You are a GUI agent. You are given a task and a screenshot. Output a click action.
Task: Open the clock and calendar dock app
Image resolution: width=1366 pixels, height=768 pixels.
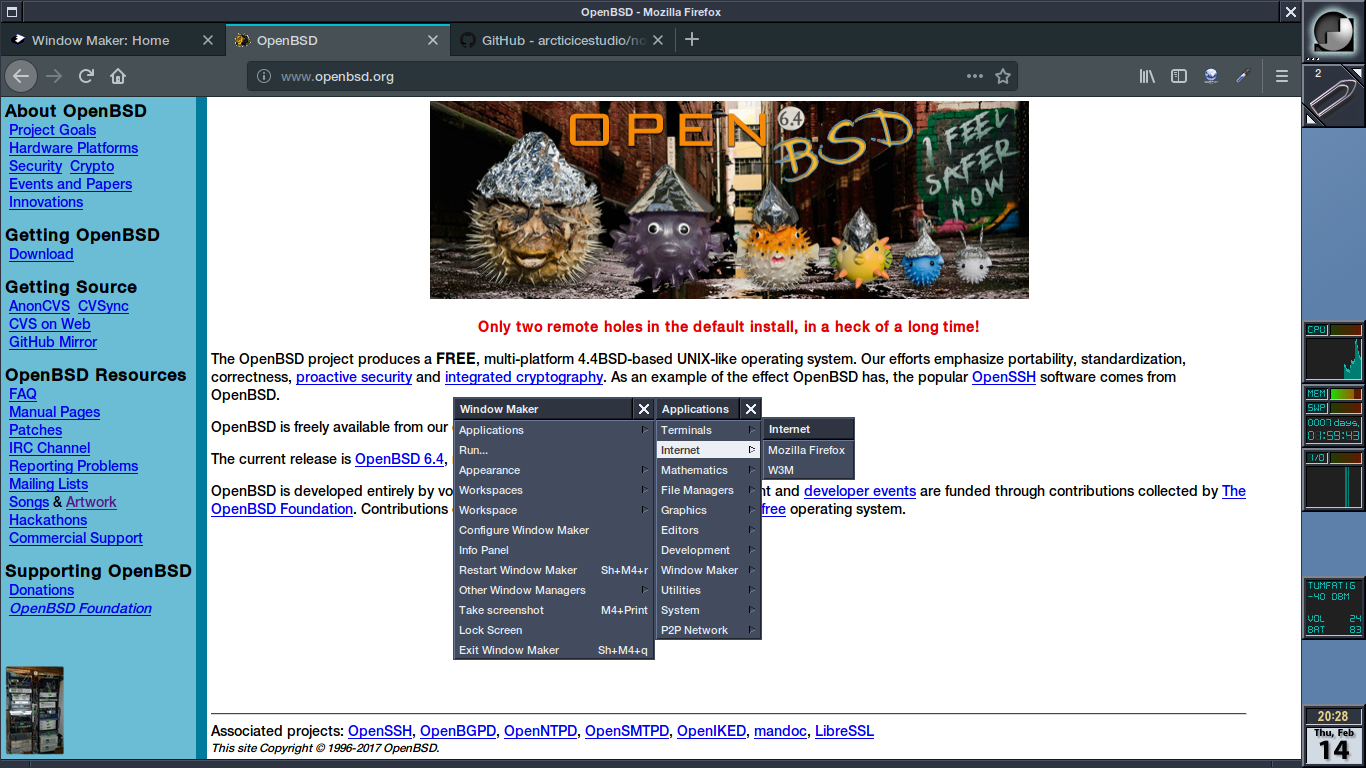1334,735
